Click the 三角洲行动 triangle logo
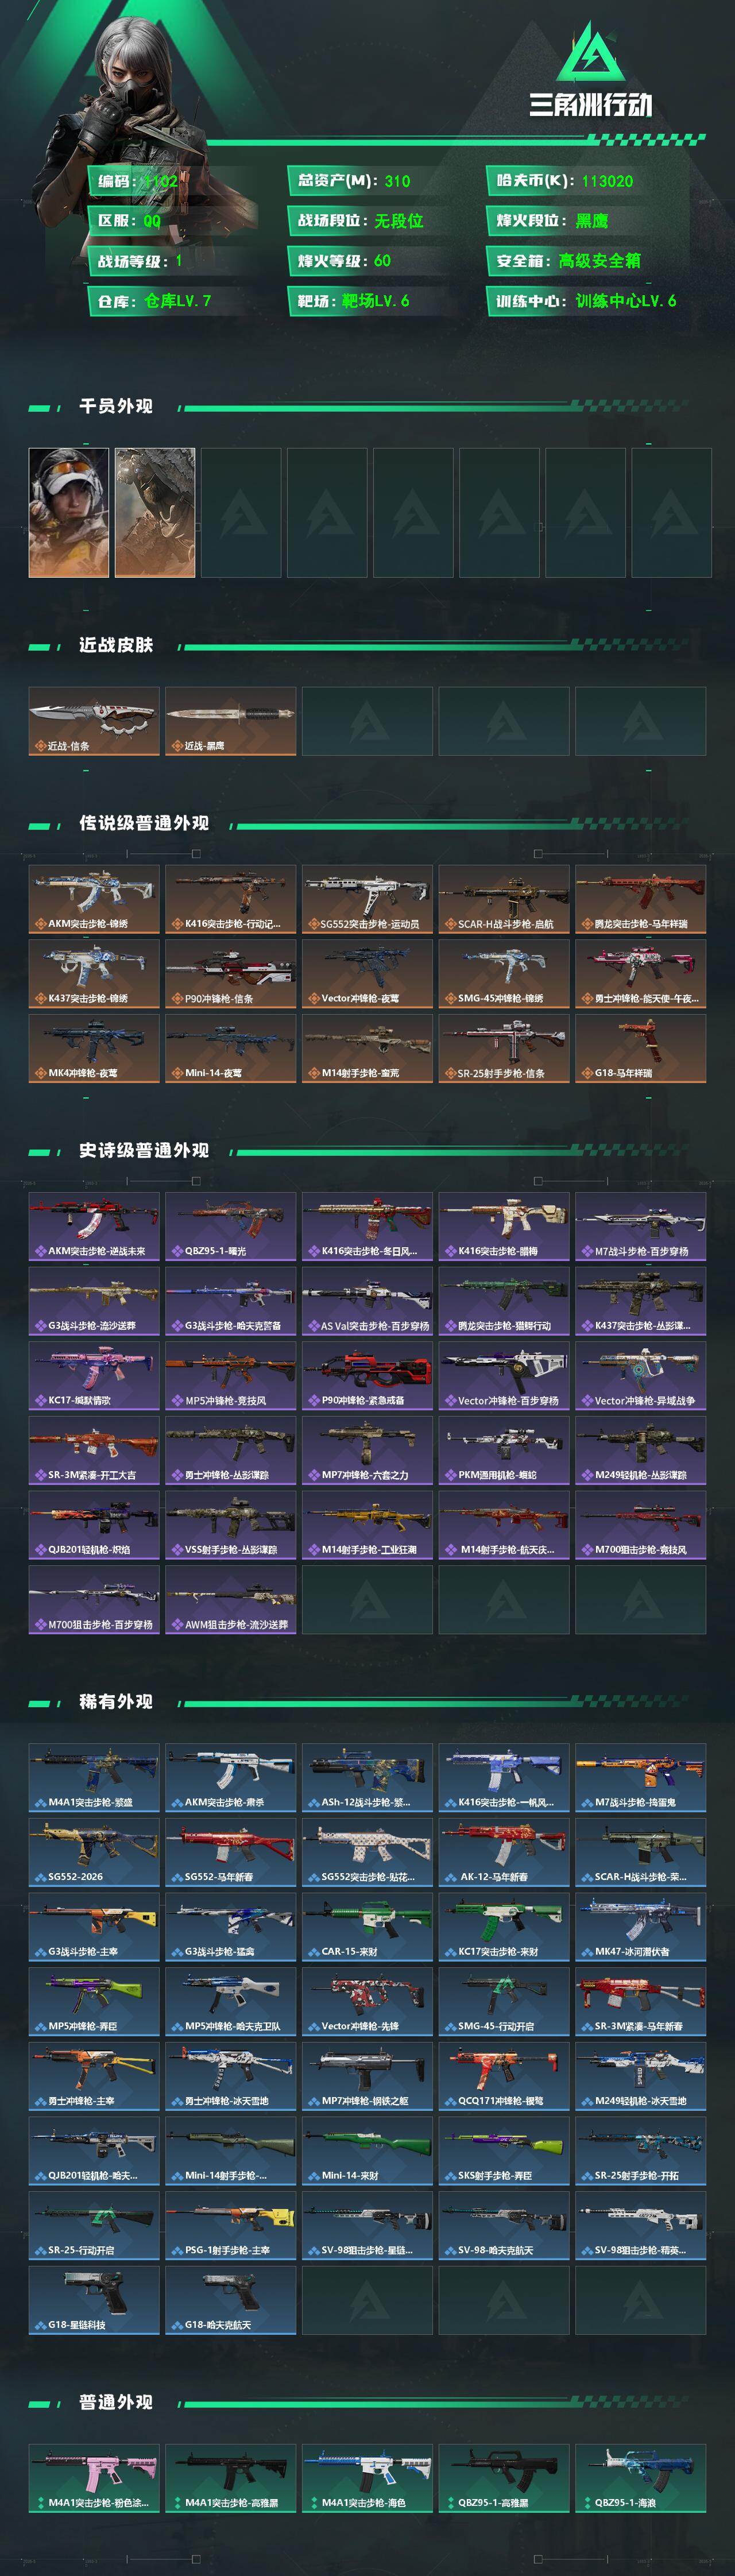 click(x=590, y=51)
